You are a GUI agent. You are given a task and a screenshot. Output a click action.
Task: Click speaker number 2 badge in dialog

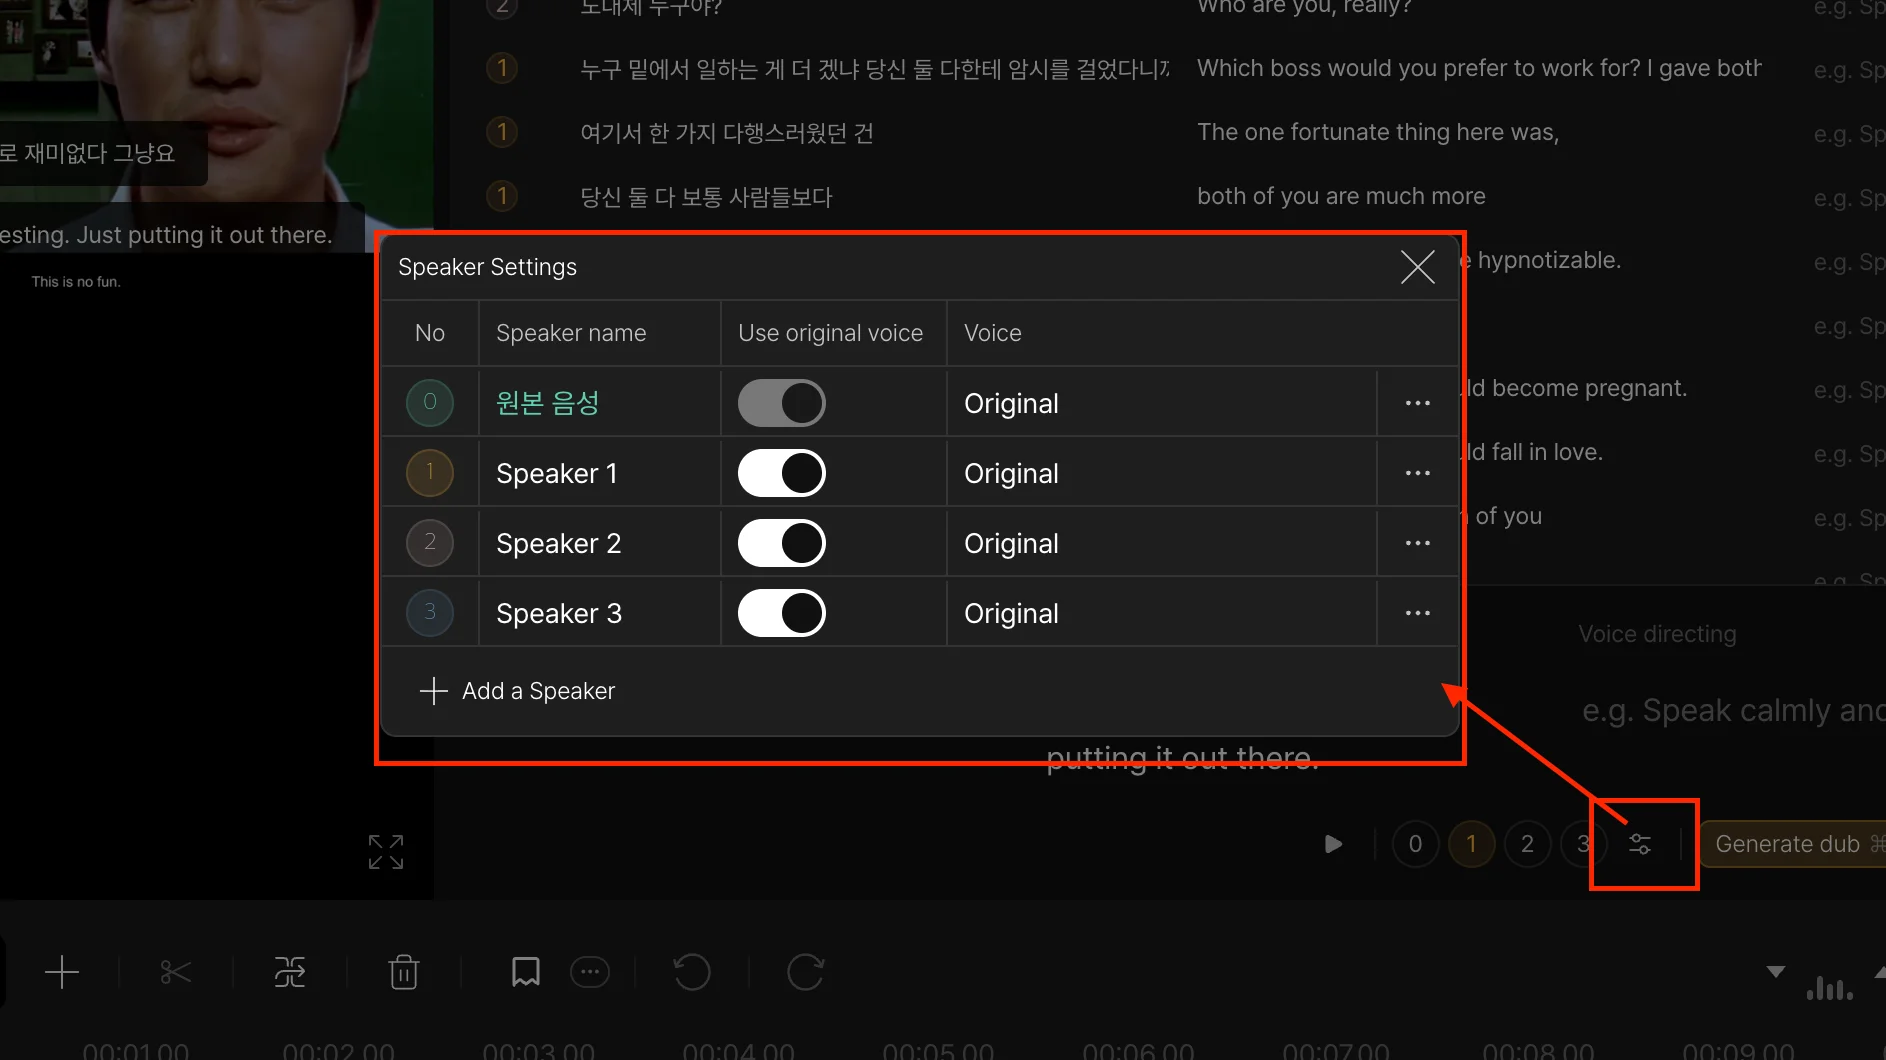pos(430,543)
